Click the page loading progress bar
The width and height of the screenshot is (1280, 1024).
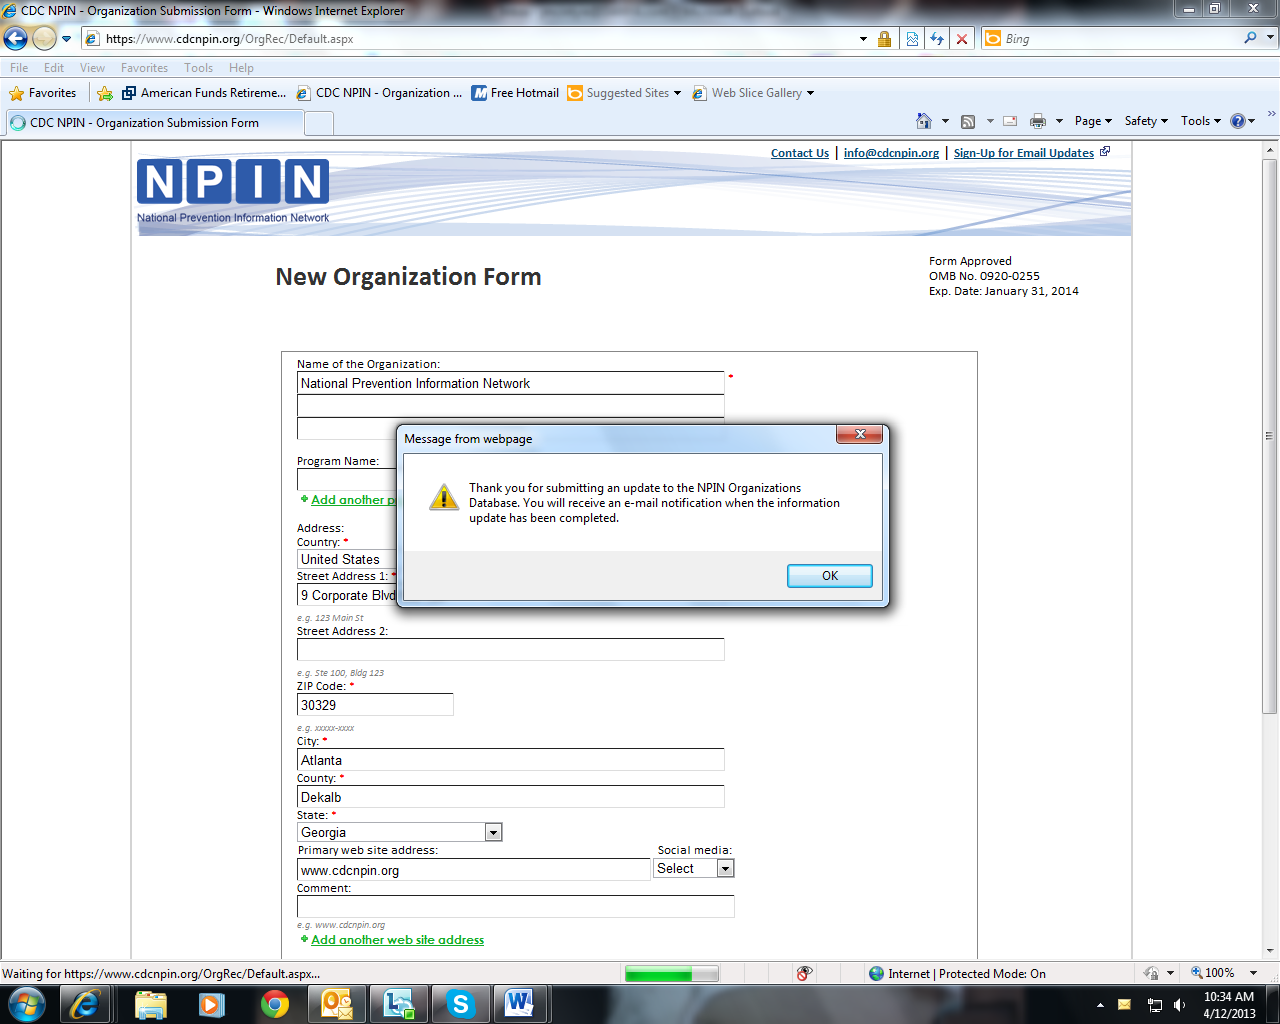click(x=671, y=974)
